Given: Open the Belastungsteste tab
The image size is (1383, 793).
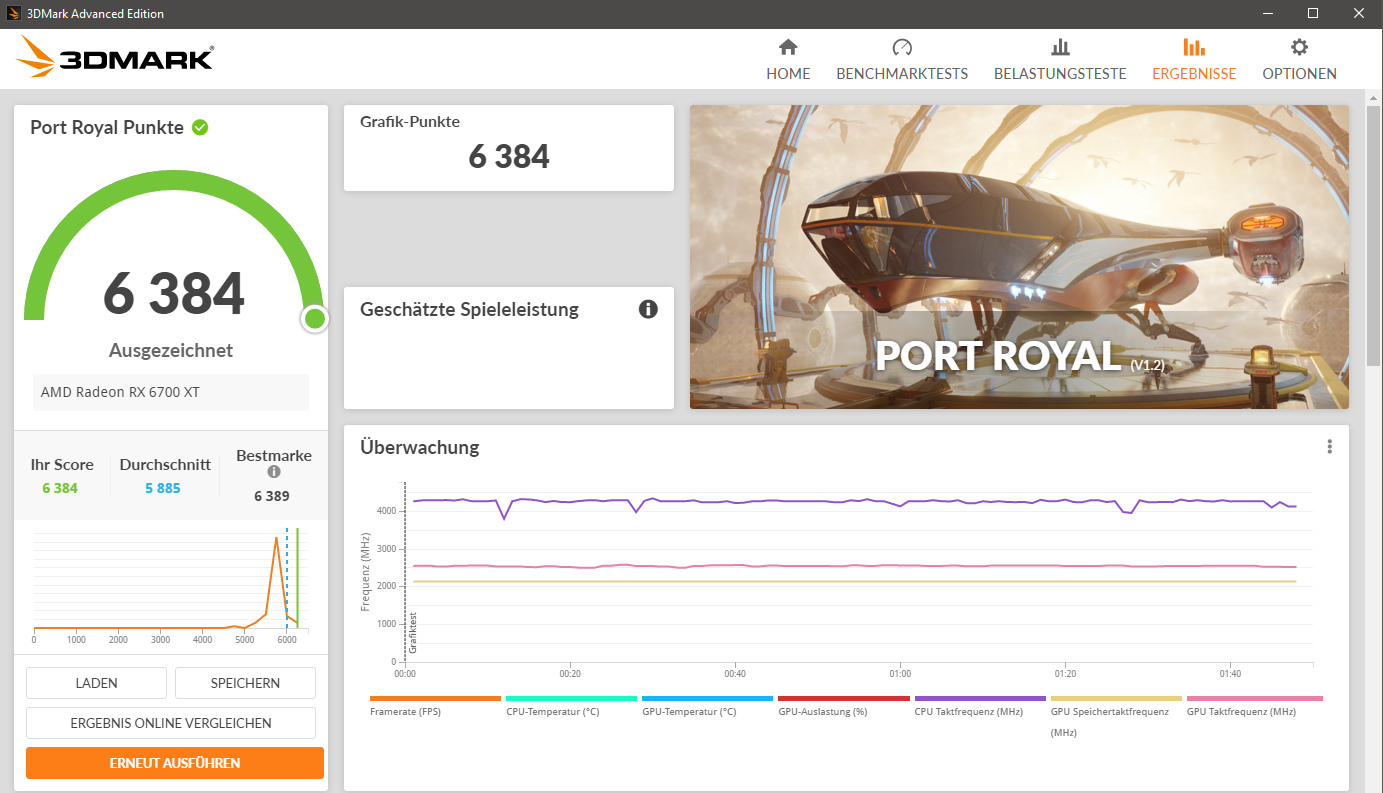Looking at the screenshot, I should (x=1060, y=60).
